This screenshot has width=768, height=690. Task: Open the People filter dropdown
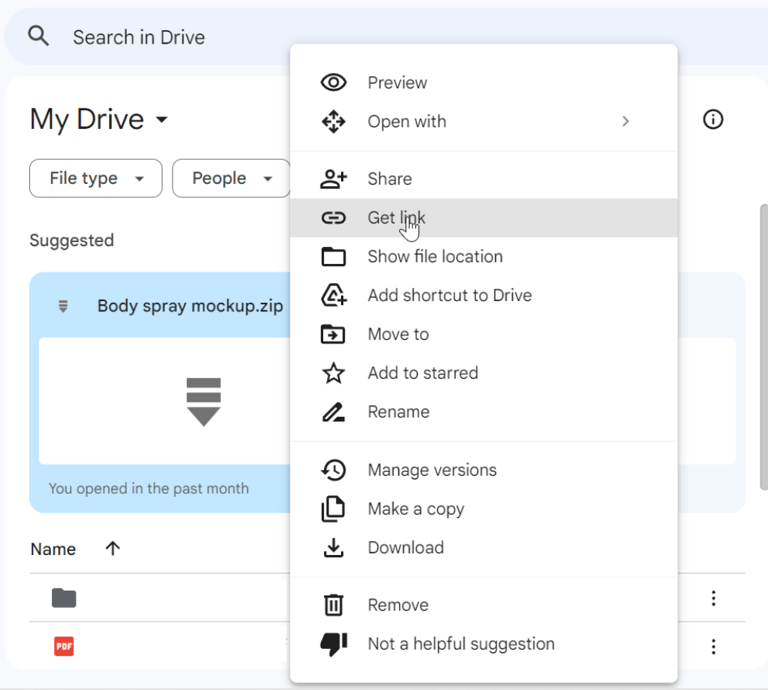pos(231,178)
